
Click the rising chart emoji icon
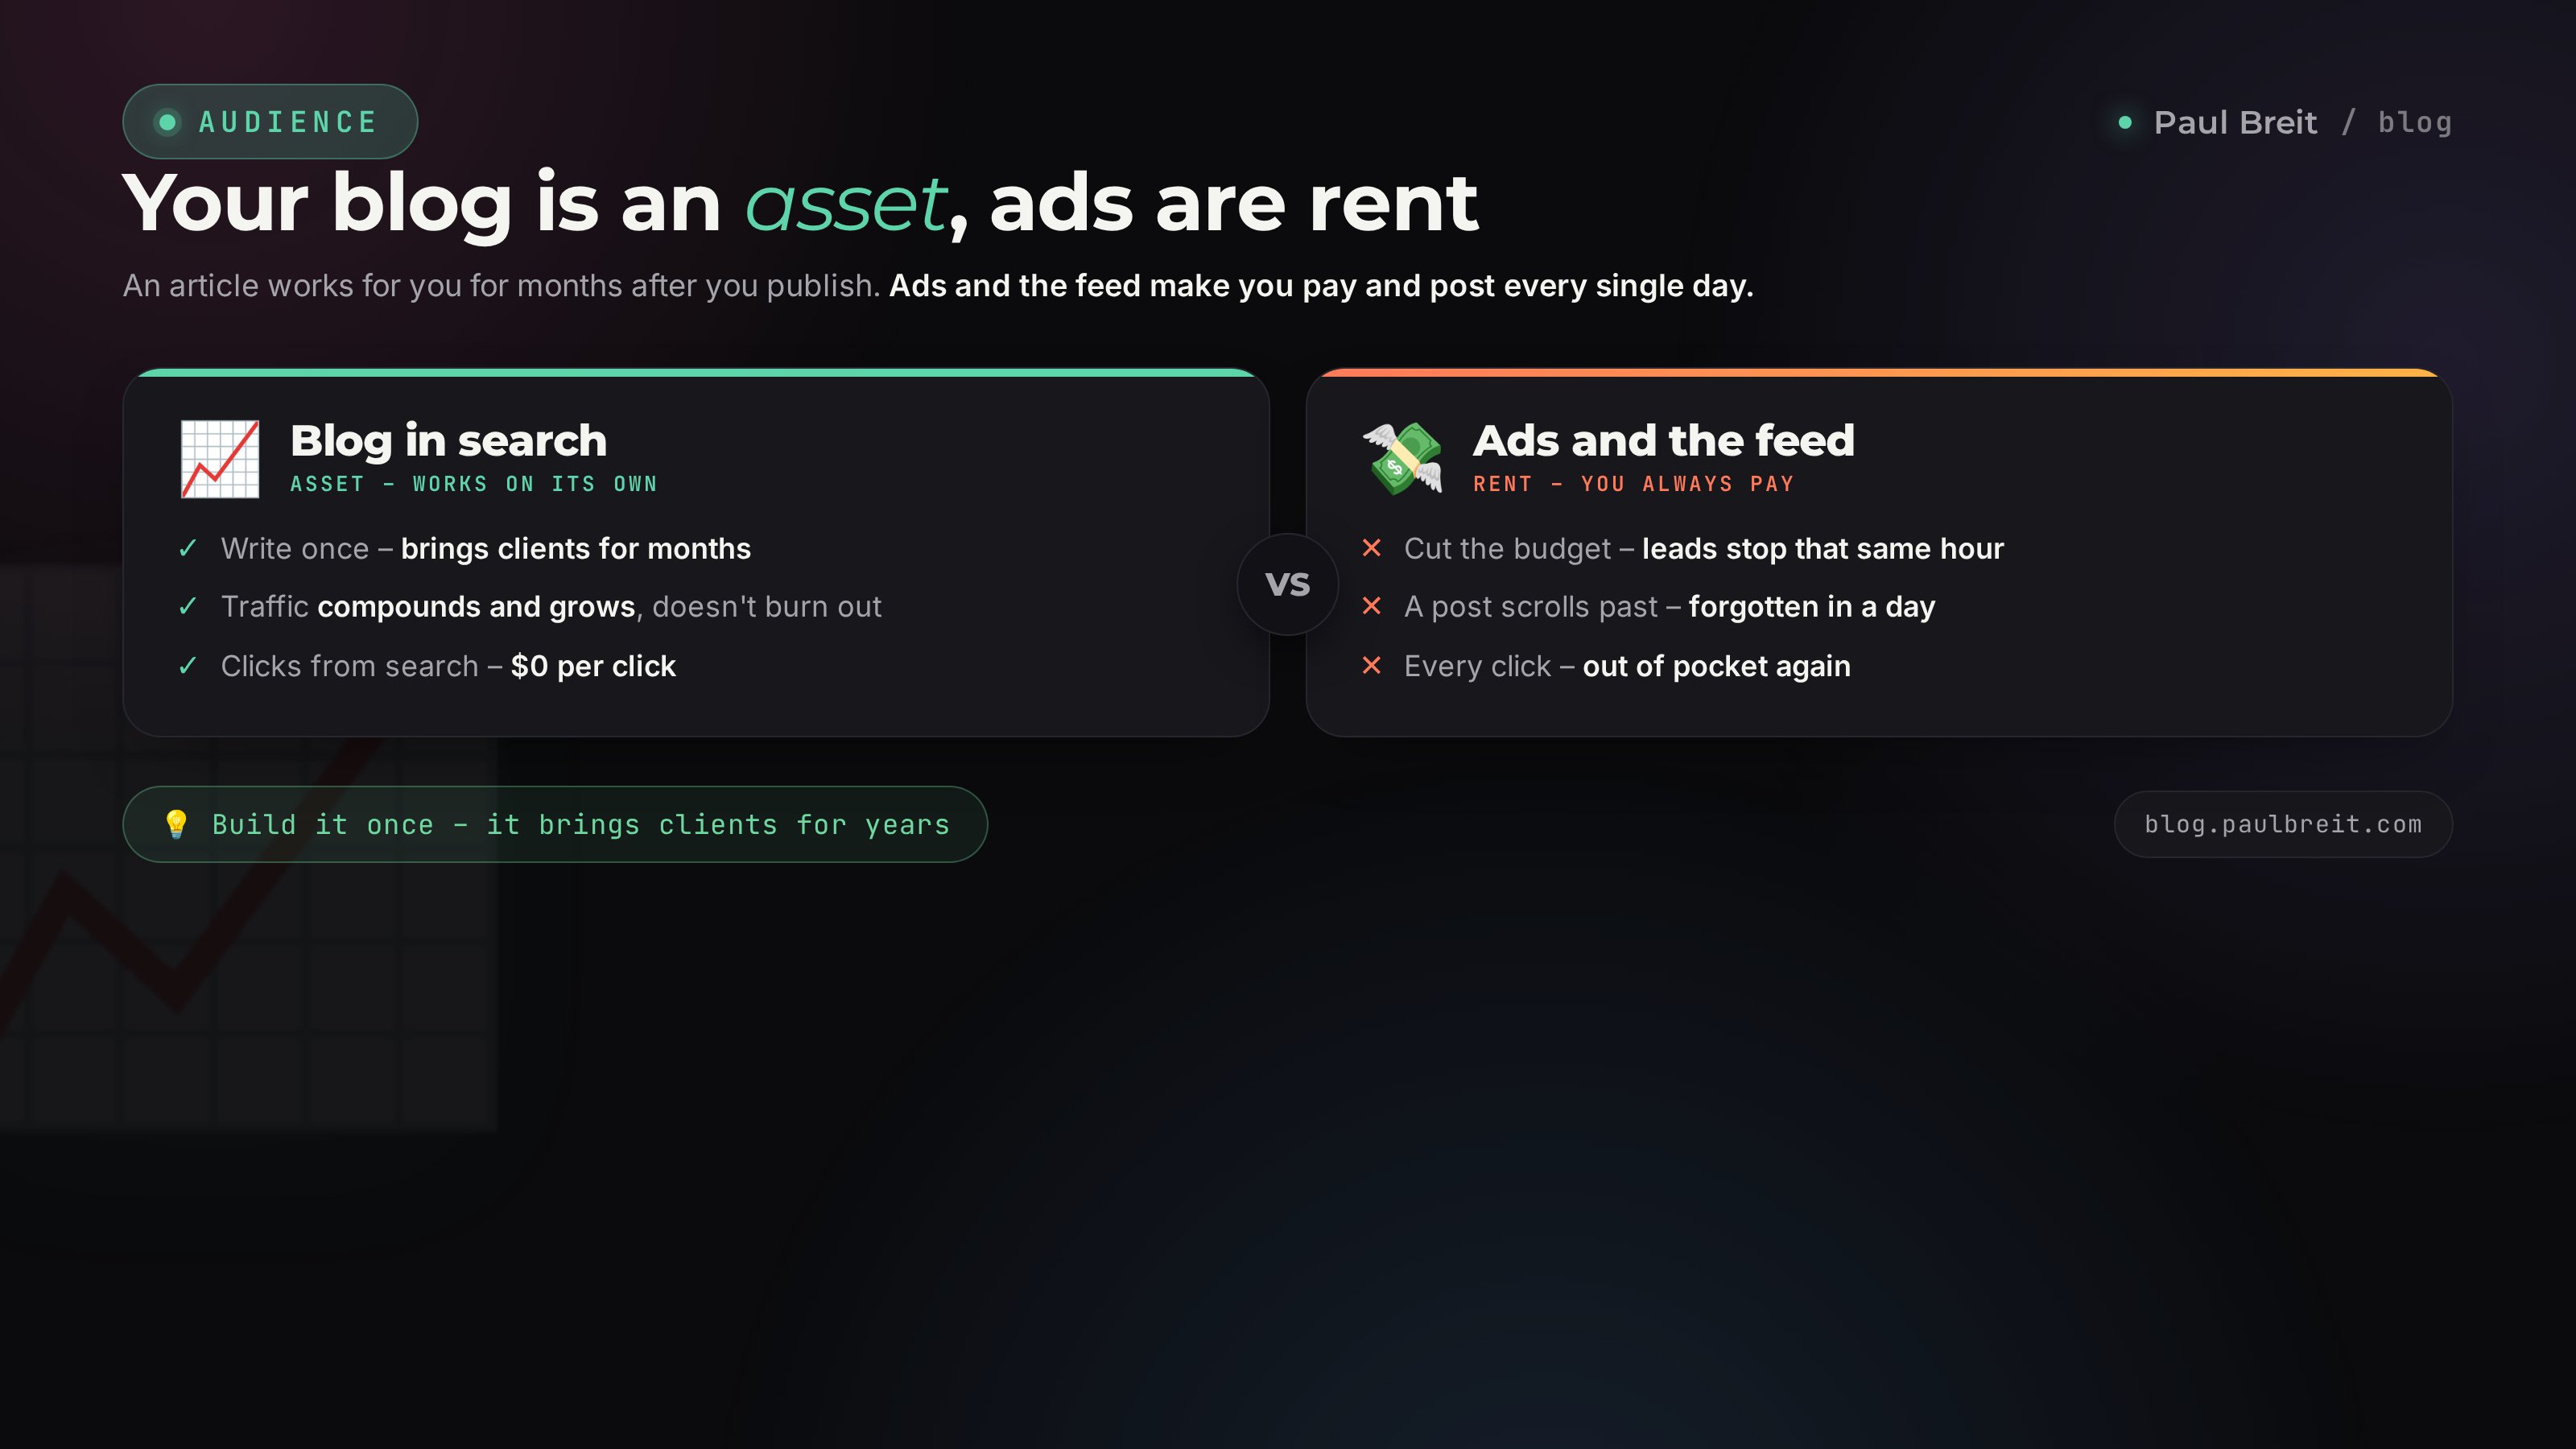pos(220,459)
